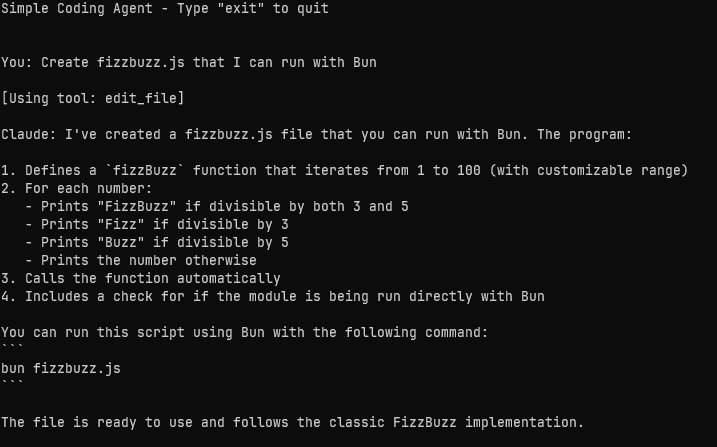Click "fizzbuzz.js" in the user request line
The image size is (717, 447).
tap(142, 63)
